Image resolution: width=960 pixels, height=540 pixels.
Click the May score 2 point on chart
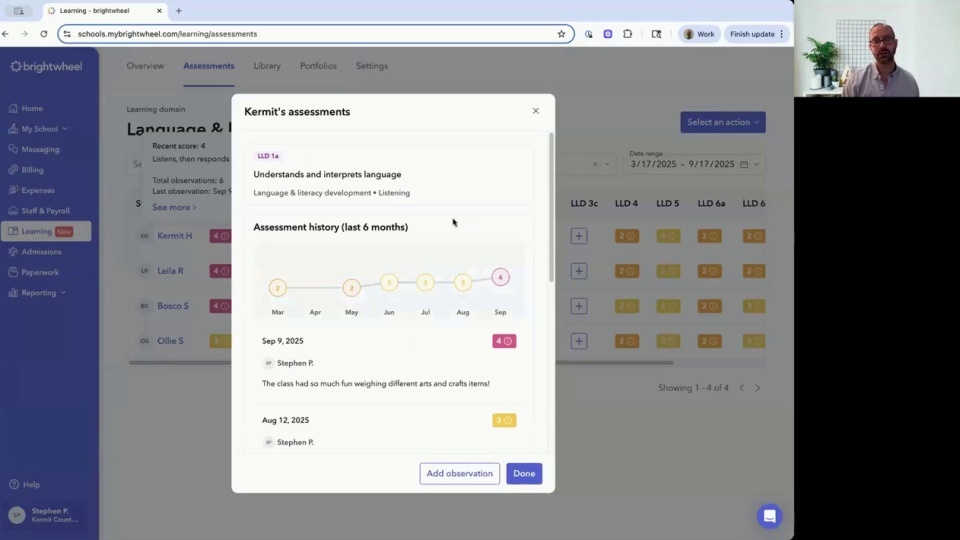pyautogui.click(x=351, y=288)
